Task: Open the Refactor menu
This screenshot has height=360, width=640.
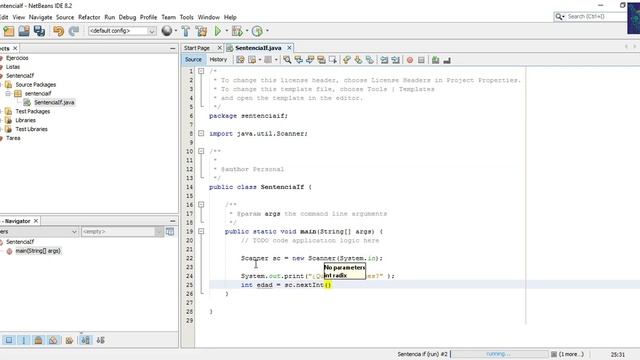Action: tap(89, 17)
